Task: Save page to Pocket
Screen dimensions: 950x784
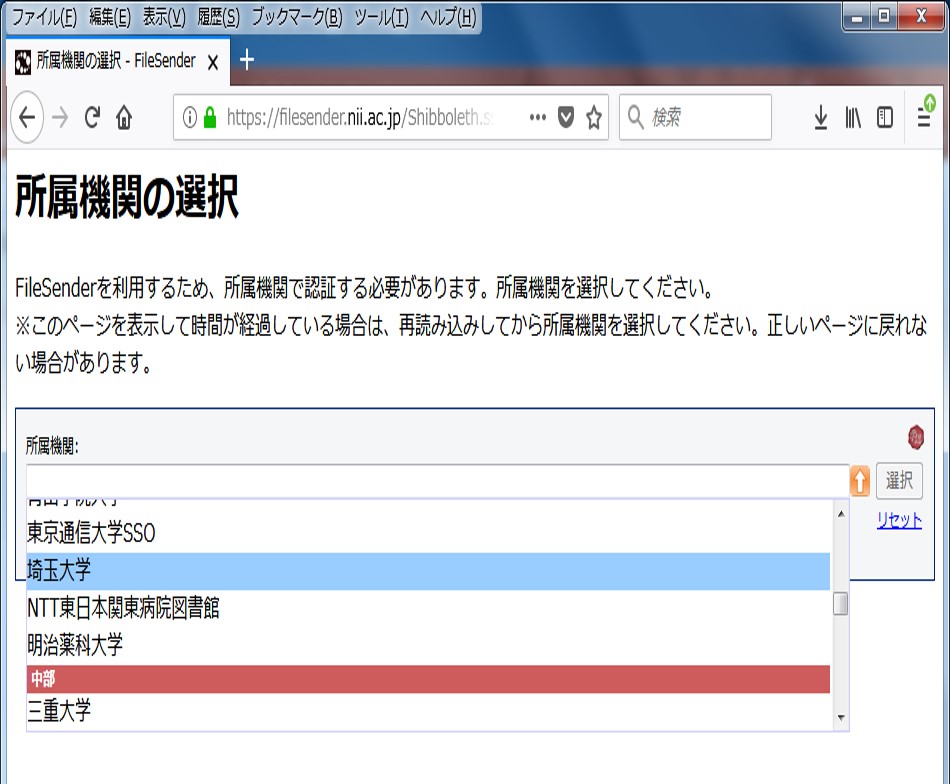Action: click(x=566, y=117)
